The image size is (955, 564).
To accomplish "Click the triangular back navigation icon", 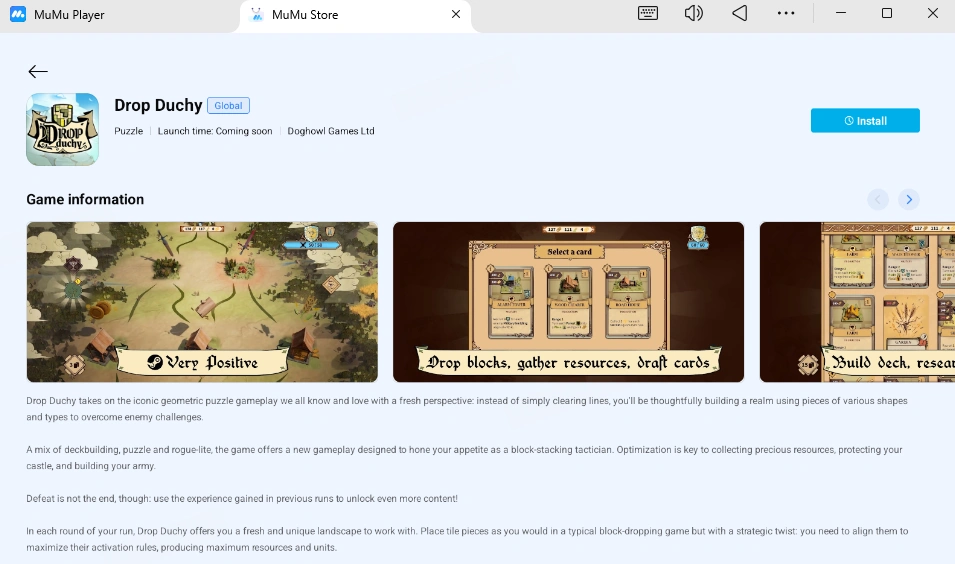I will (739, 13).
